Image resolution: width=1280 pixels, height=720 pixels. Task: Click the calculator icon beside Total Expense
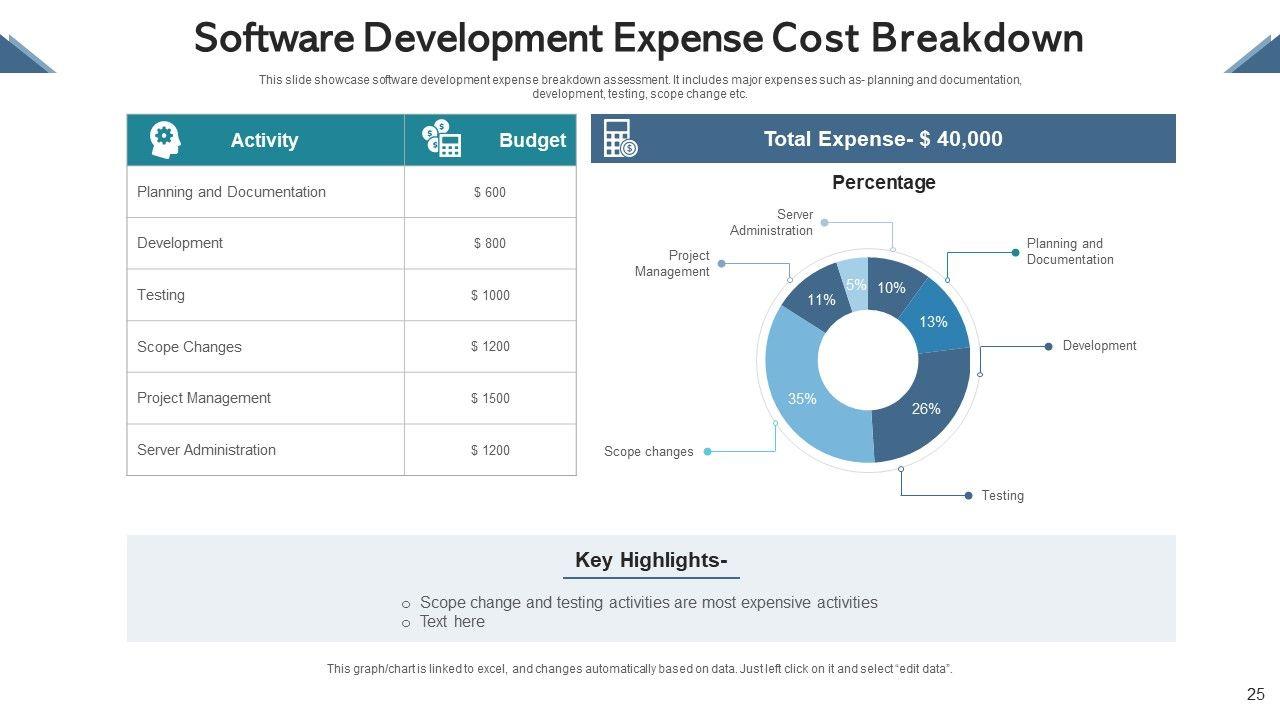click(x=620, y=139)
